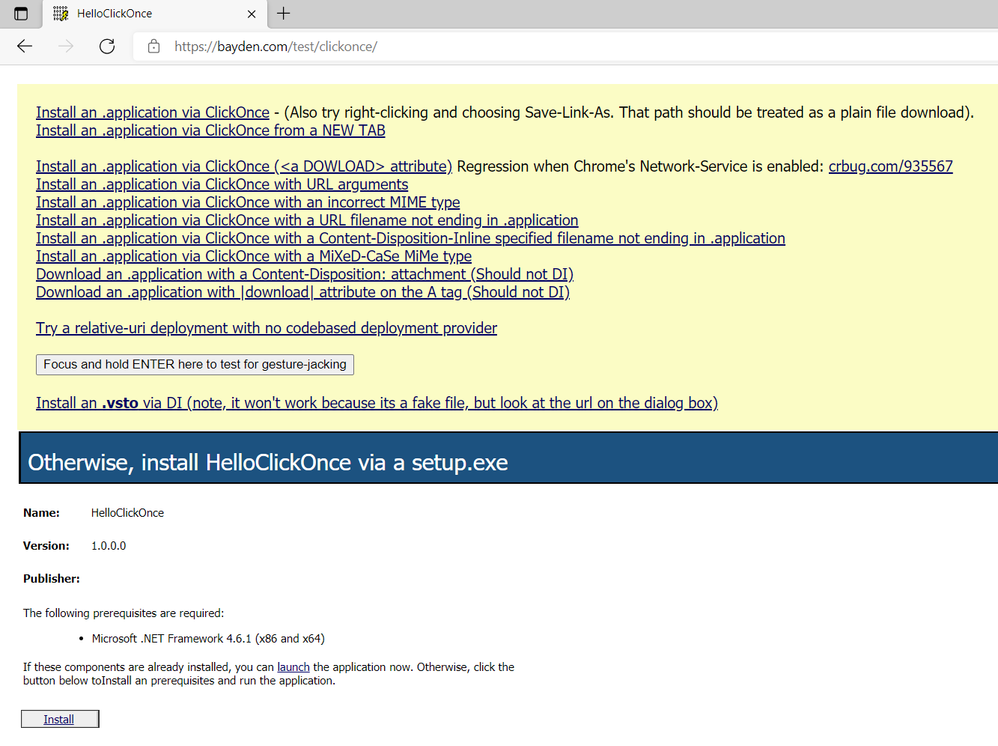Click the 'launch' link
The height and width of the screenshot is (746, 998).
[293, 666]
